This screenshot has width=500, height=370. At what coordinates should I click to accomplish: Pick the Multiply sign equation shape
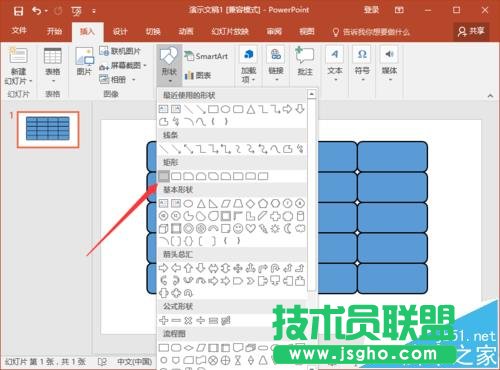188,321
